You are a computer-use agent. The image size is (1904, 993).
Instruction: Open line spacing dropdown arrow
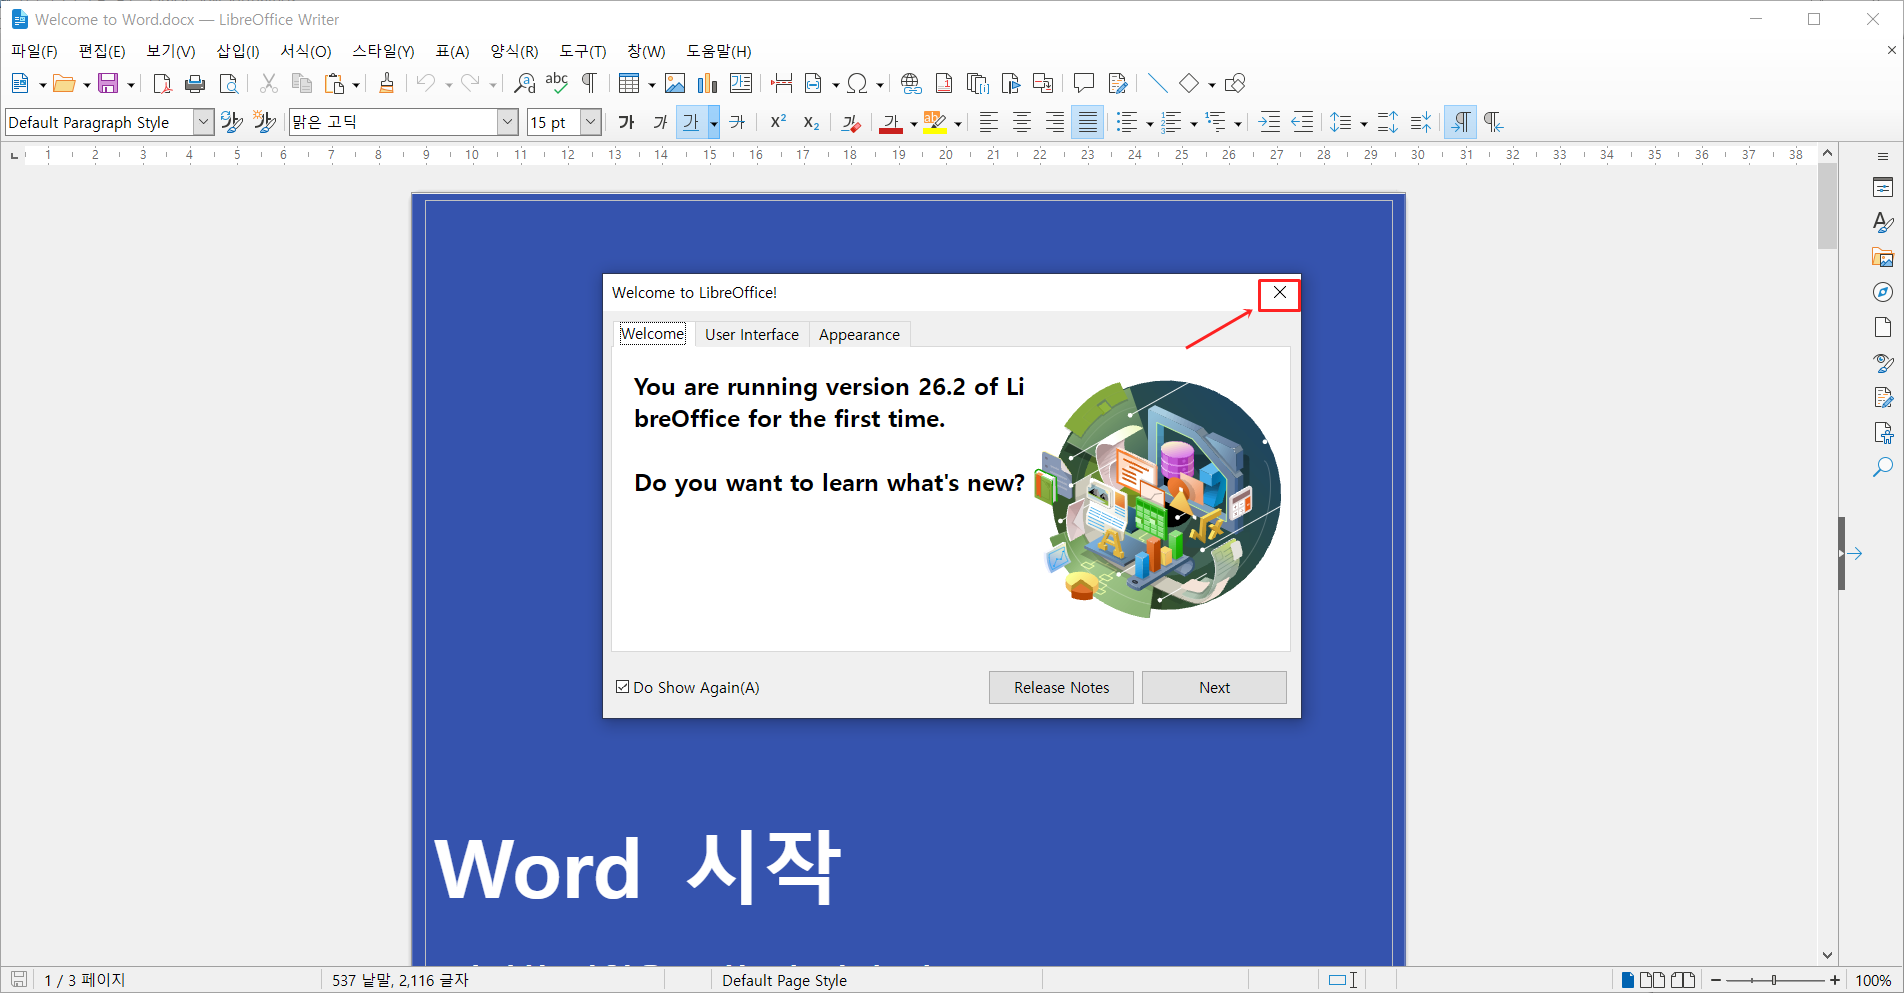(x=1364, y=124)
